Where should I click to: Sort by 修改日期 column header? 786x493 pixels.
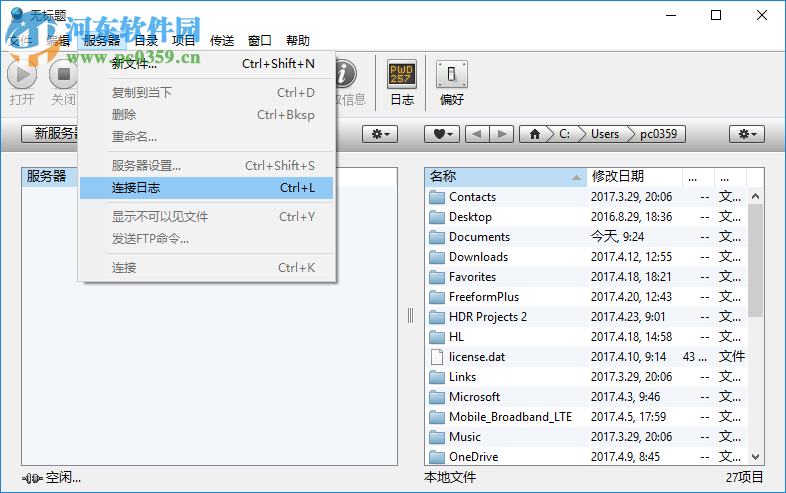[635, 177]
